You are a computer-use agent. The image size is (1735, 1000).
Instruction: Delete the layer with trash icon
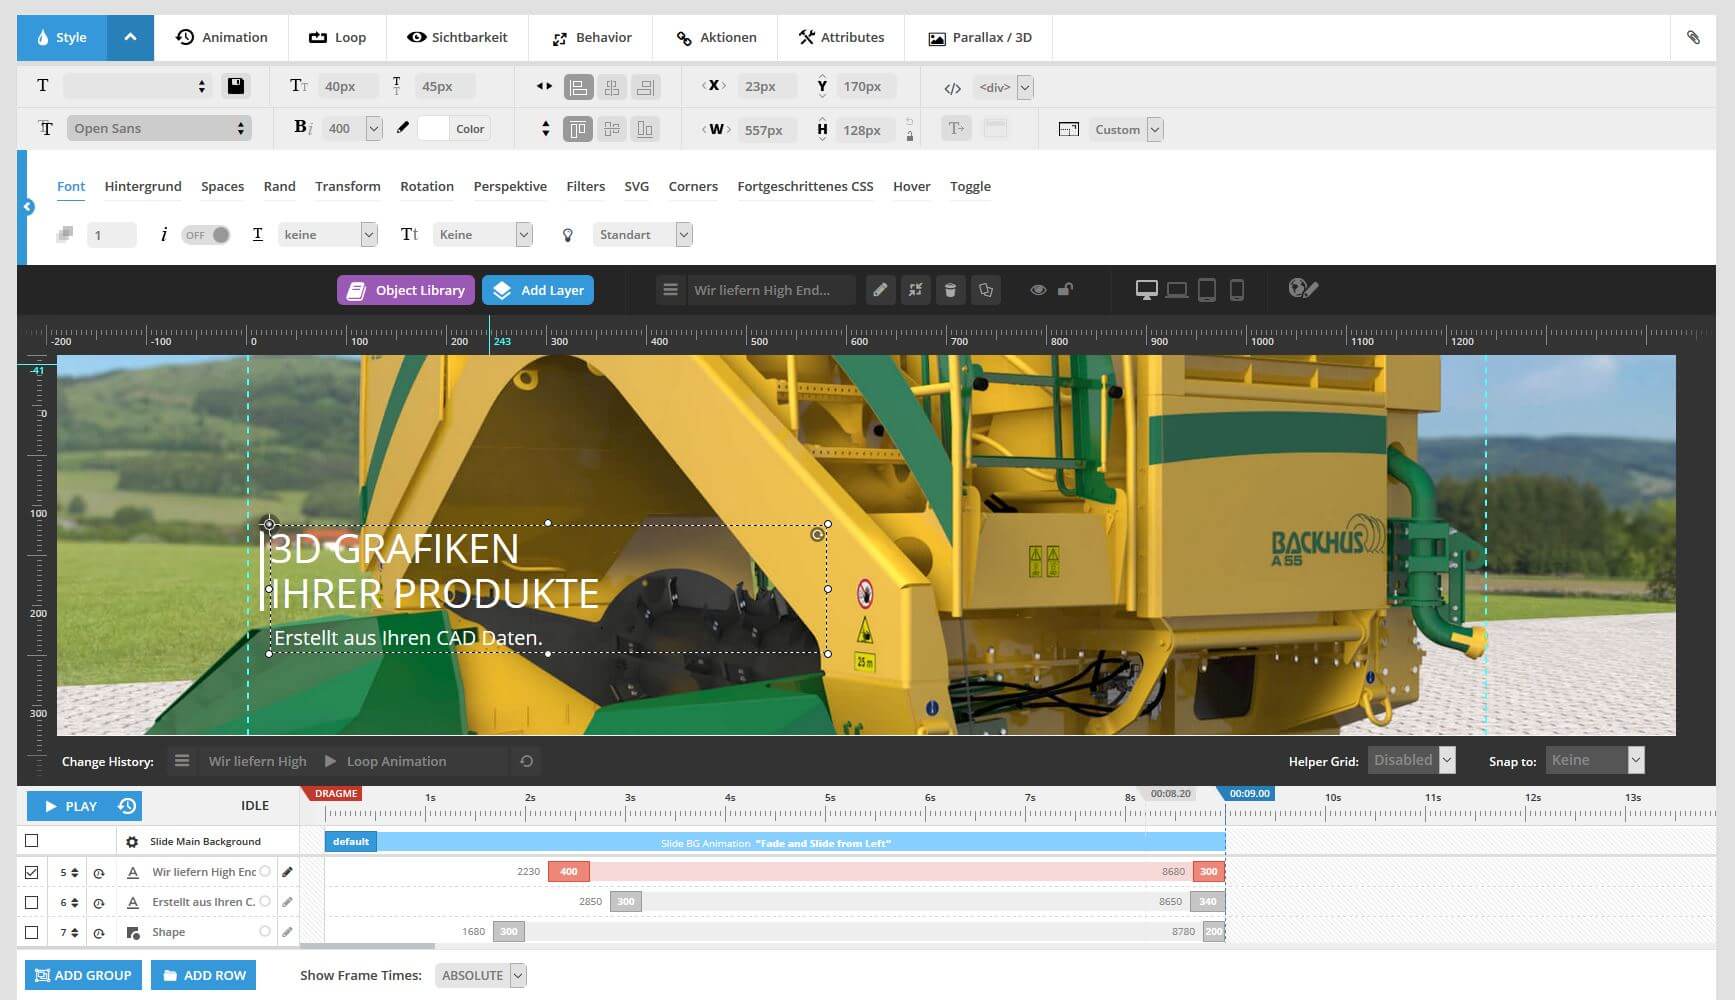(x=950, y=290)
